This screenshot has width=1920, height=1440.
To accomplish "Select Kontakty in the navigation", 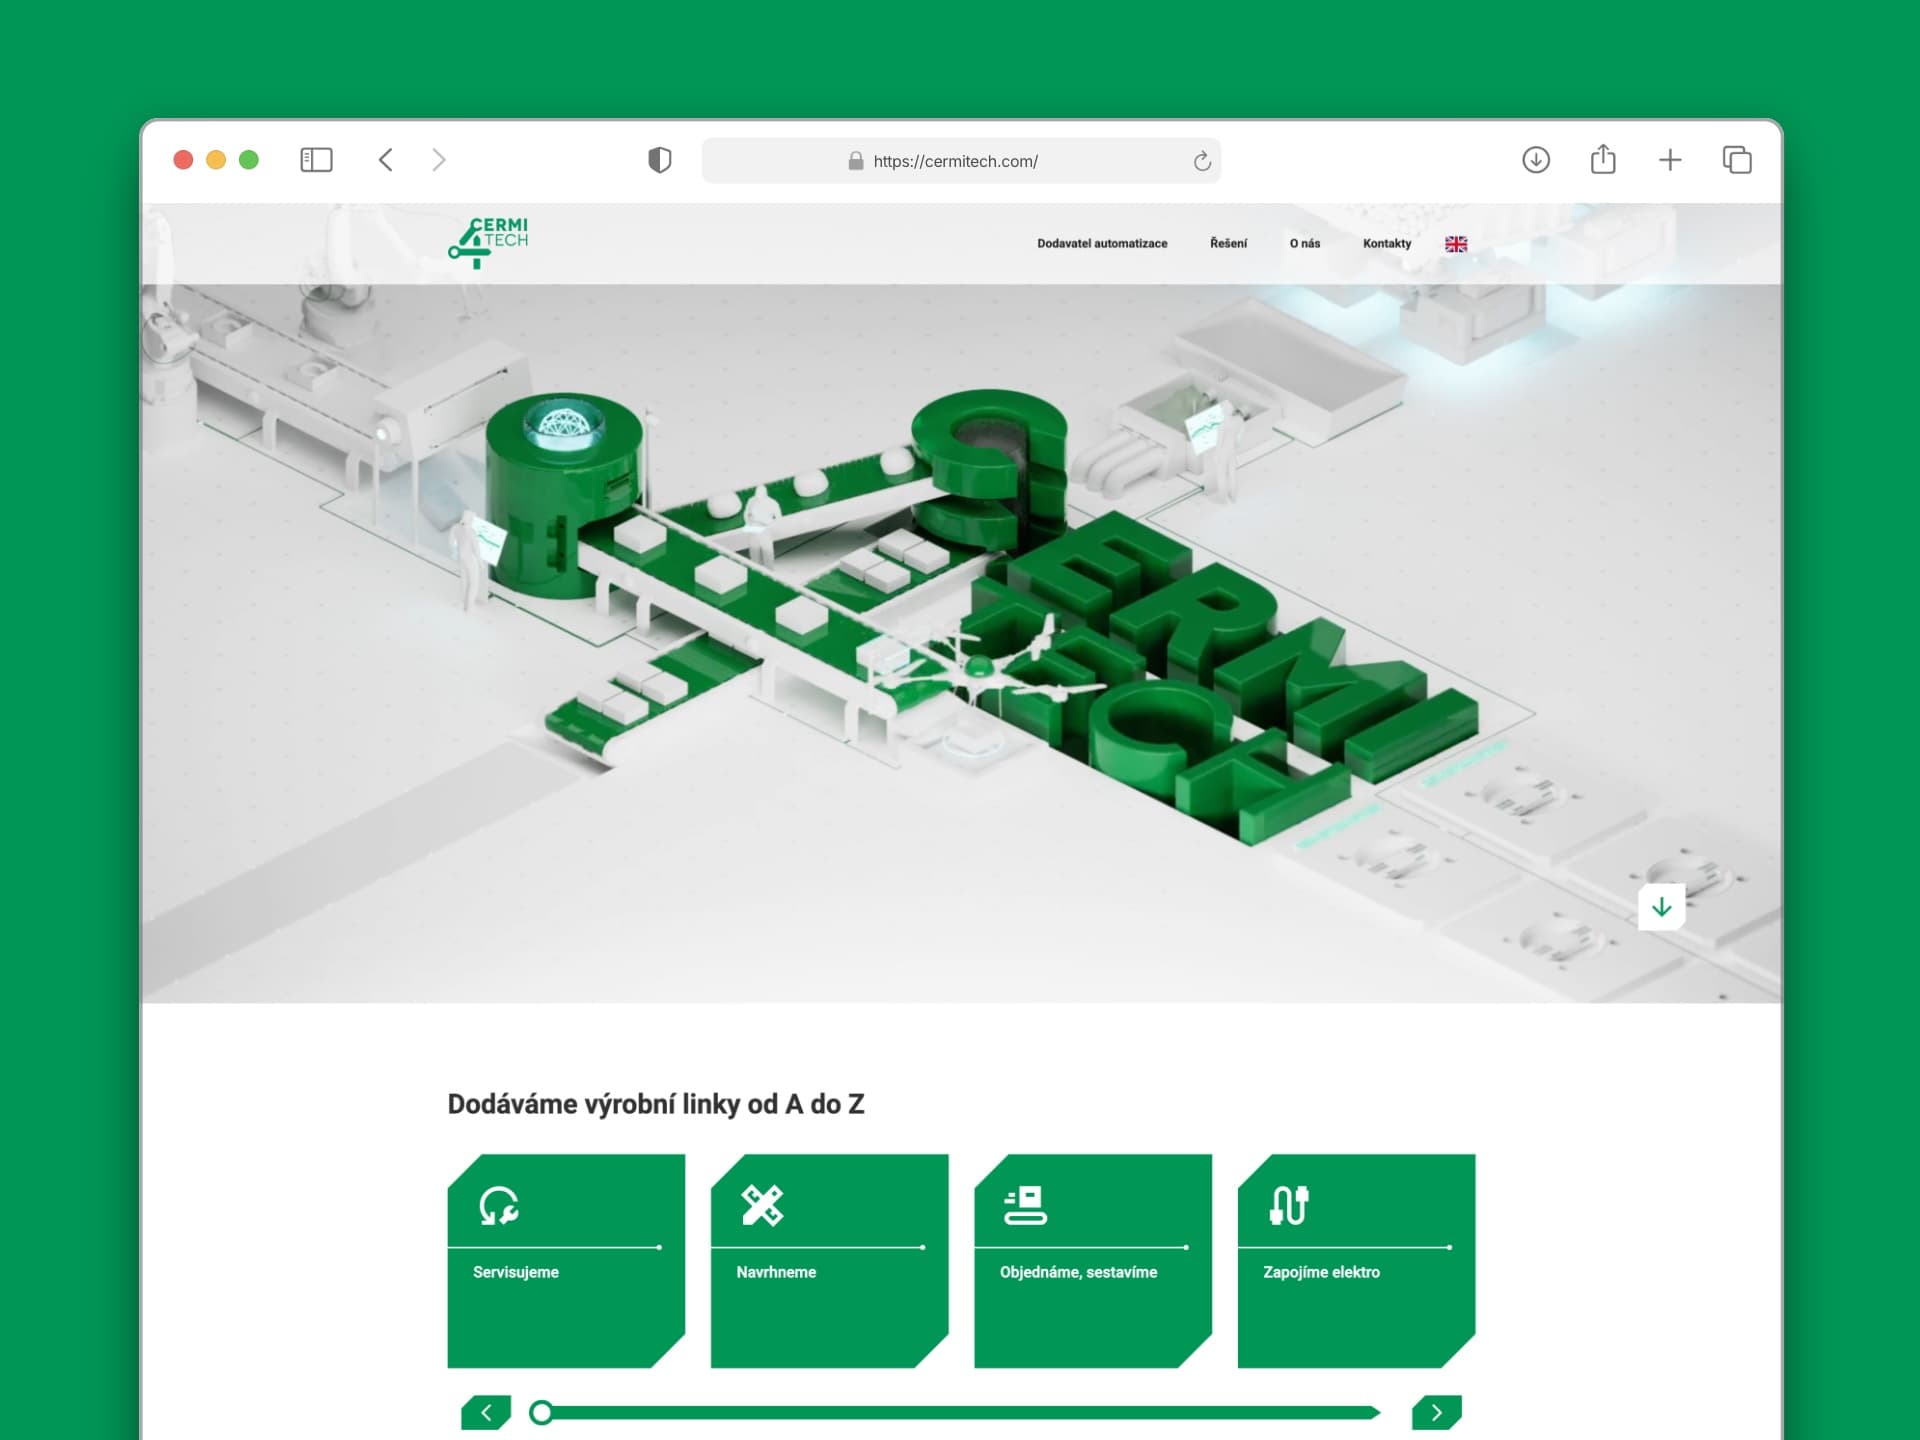I will (1386, 243).
